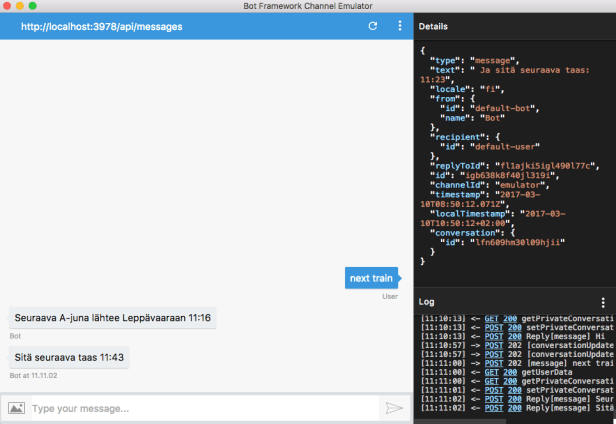Open the address bar kebab menu
Screen dimensions: 616x424
[400, 26]
